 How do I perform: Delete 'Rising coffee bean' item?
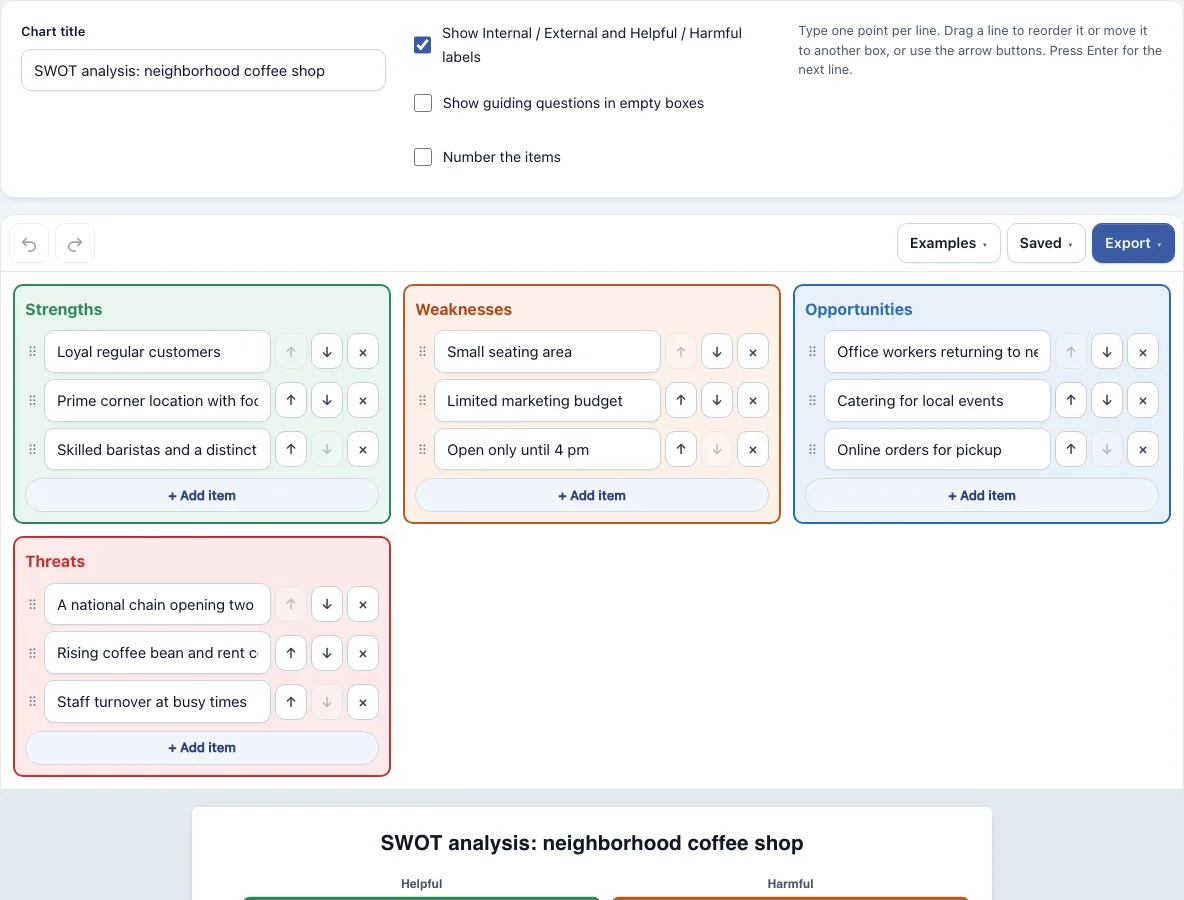pyautogui.click(x=363, y=653)
